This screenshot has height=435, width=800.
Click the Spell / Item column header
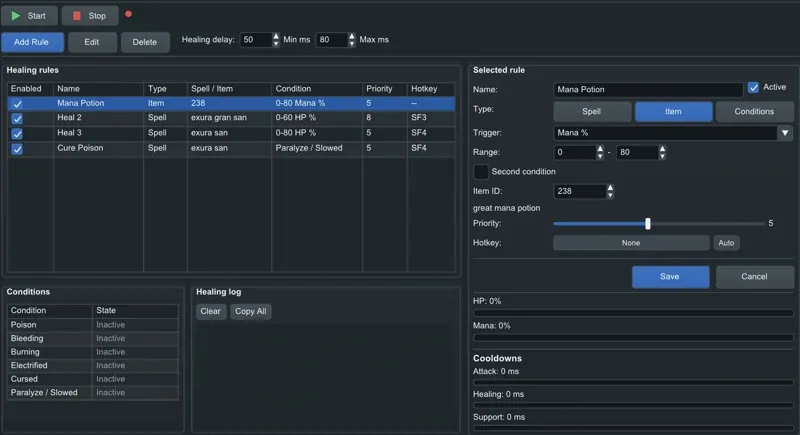click(x=229, y=89)
